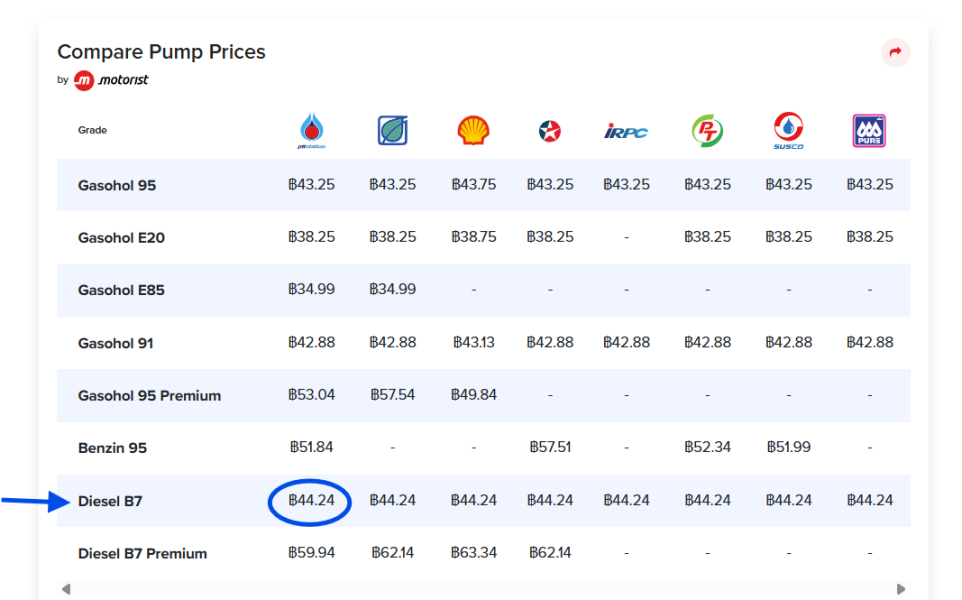Image resolution: width=962 pixels, height=600 pixels.
Task: Select the Caltex star logo
Action: point(550,131)
